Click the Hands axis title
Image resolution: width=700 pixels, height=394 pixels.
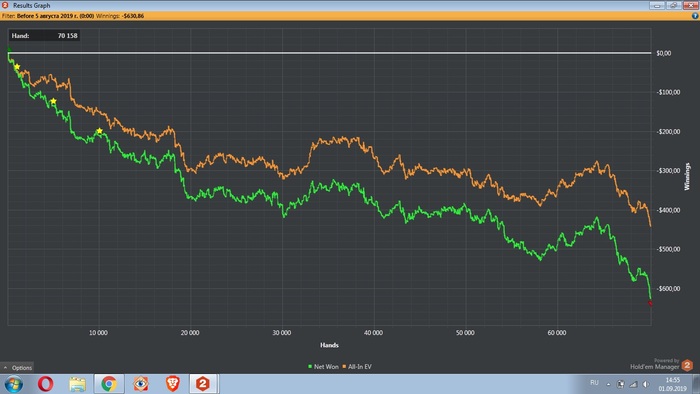click(x=329, y=345)
